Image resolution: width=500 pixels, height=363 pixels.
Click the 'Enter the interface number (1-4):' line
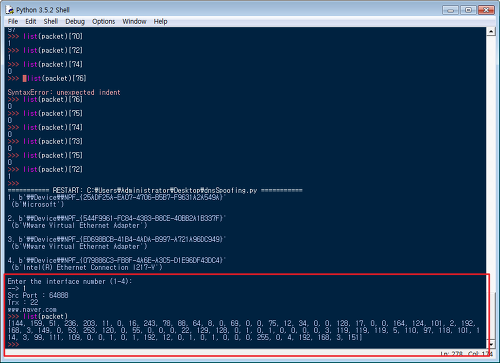point(70,281)
